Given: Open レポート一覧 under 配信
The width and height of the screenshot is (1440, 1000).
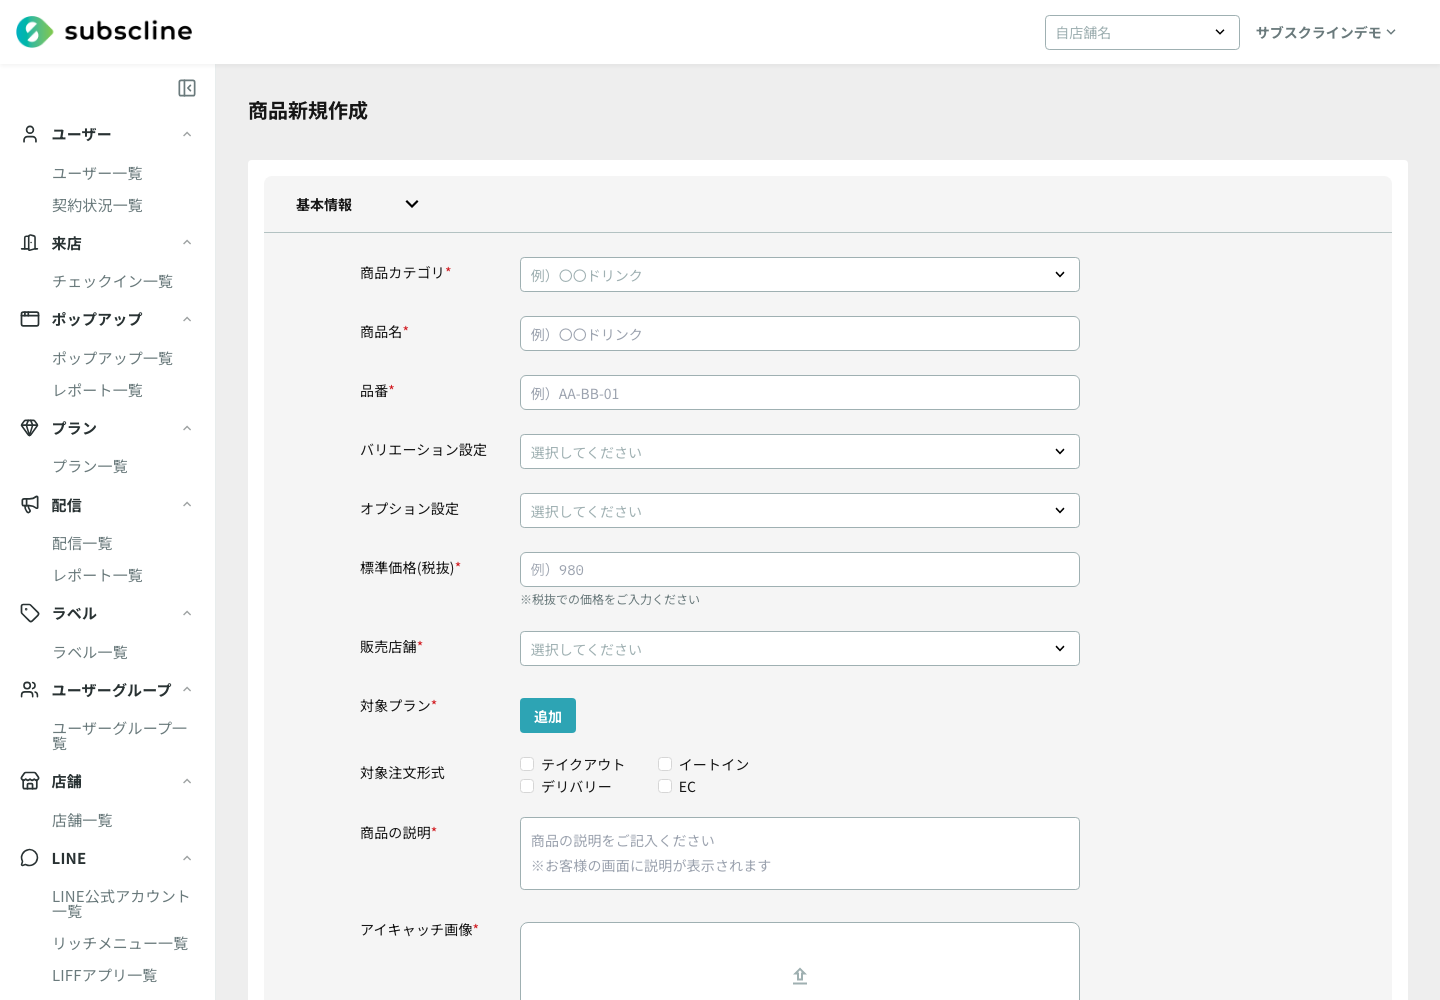Looking at the screenshot, I should pos(97,575).
